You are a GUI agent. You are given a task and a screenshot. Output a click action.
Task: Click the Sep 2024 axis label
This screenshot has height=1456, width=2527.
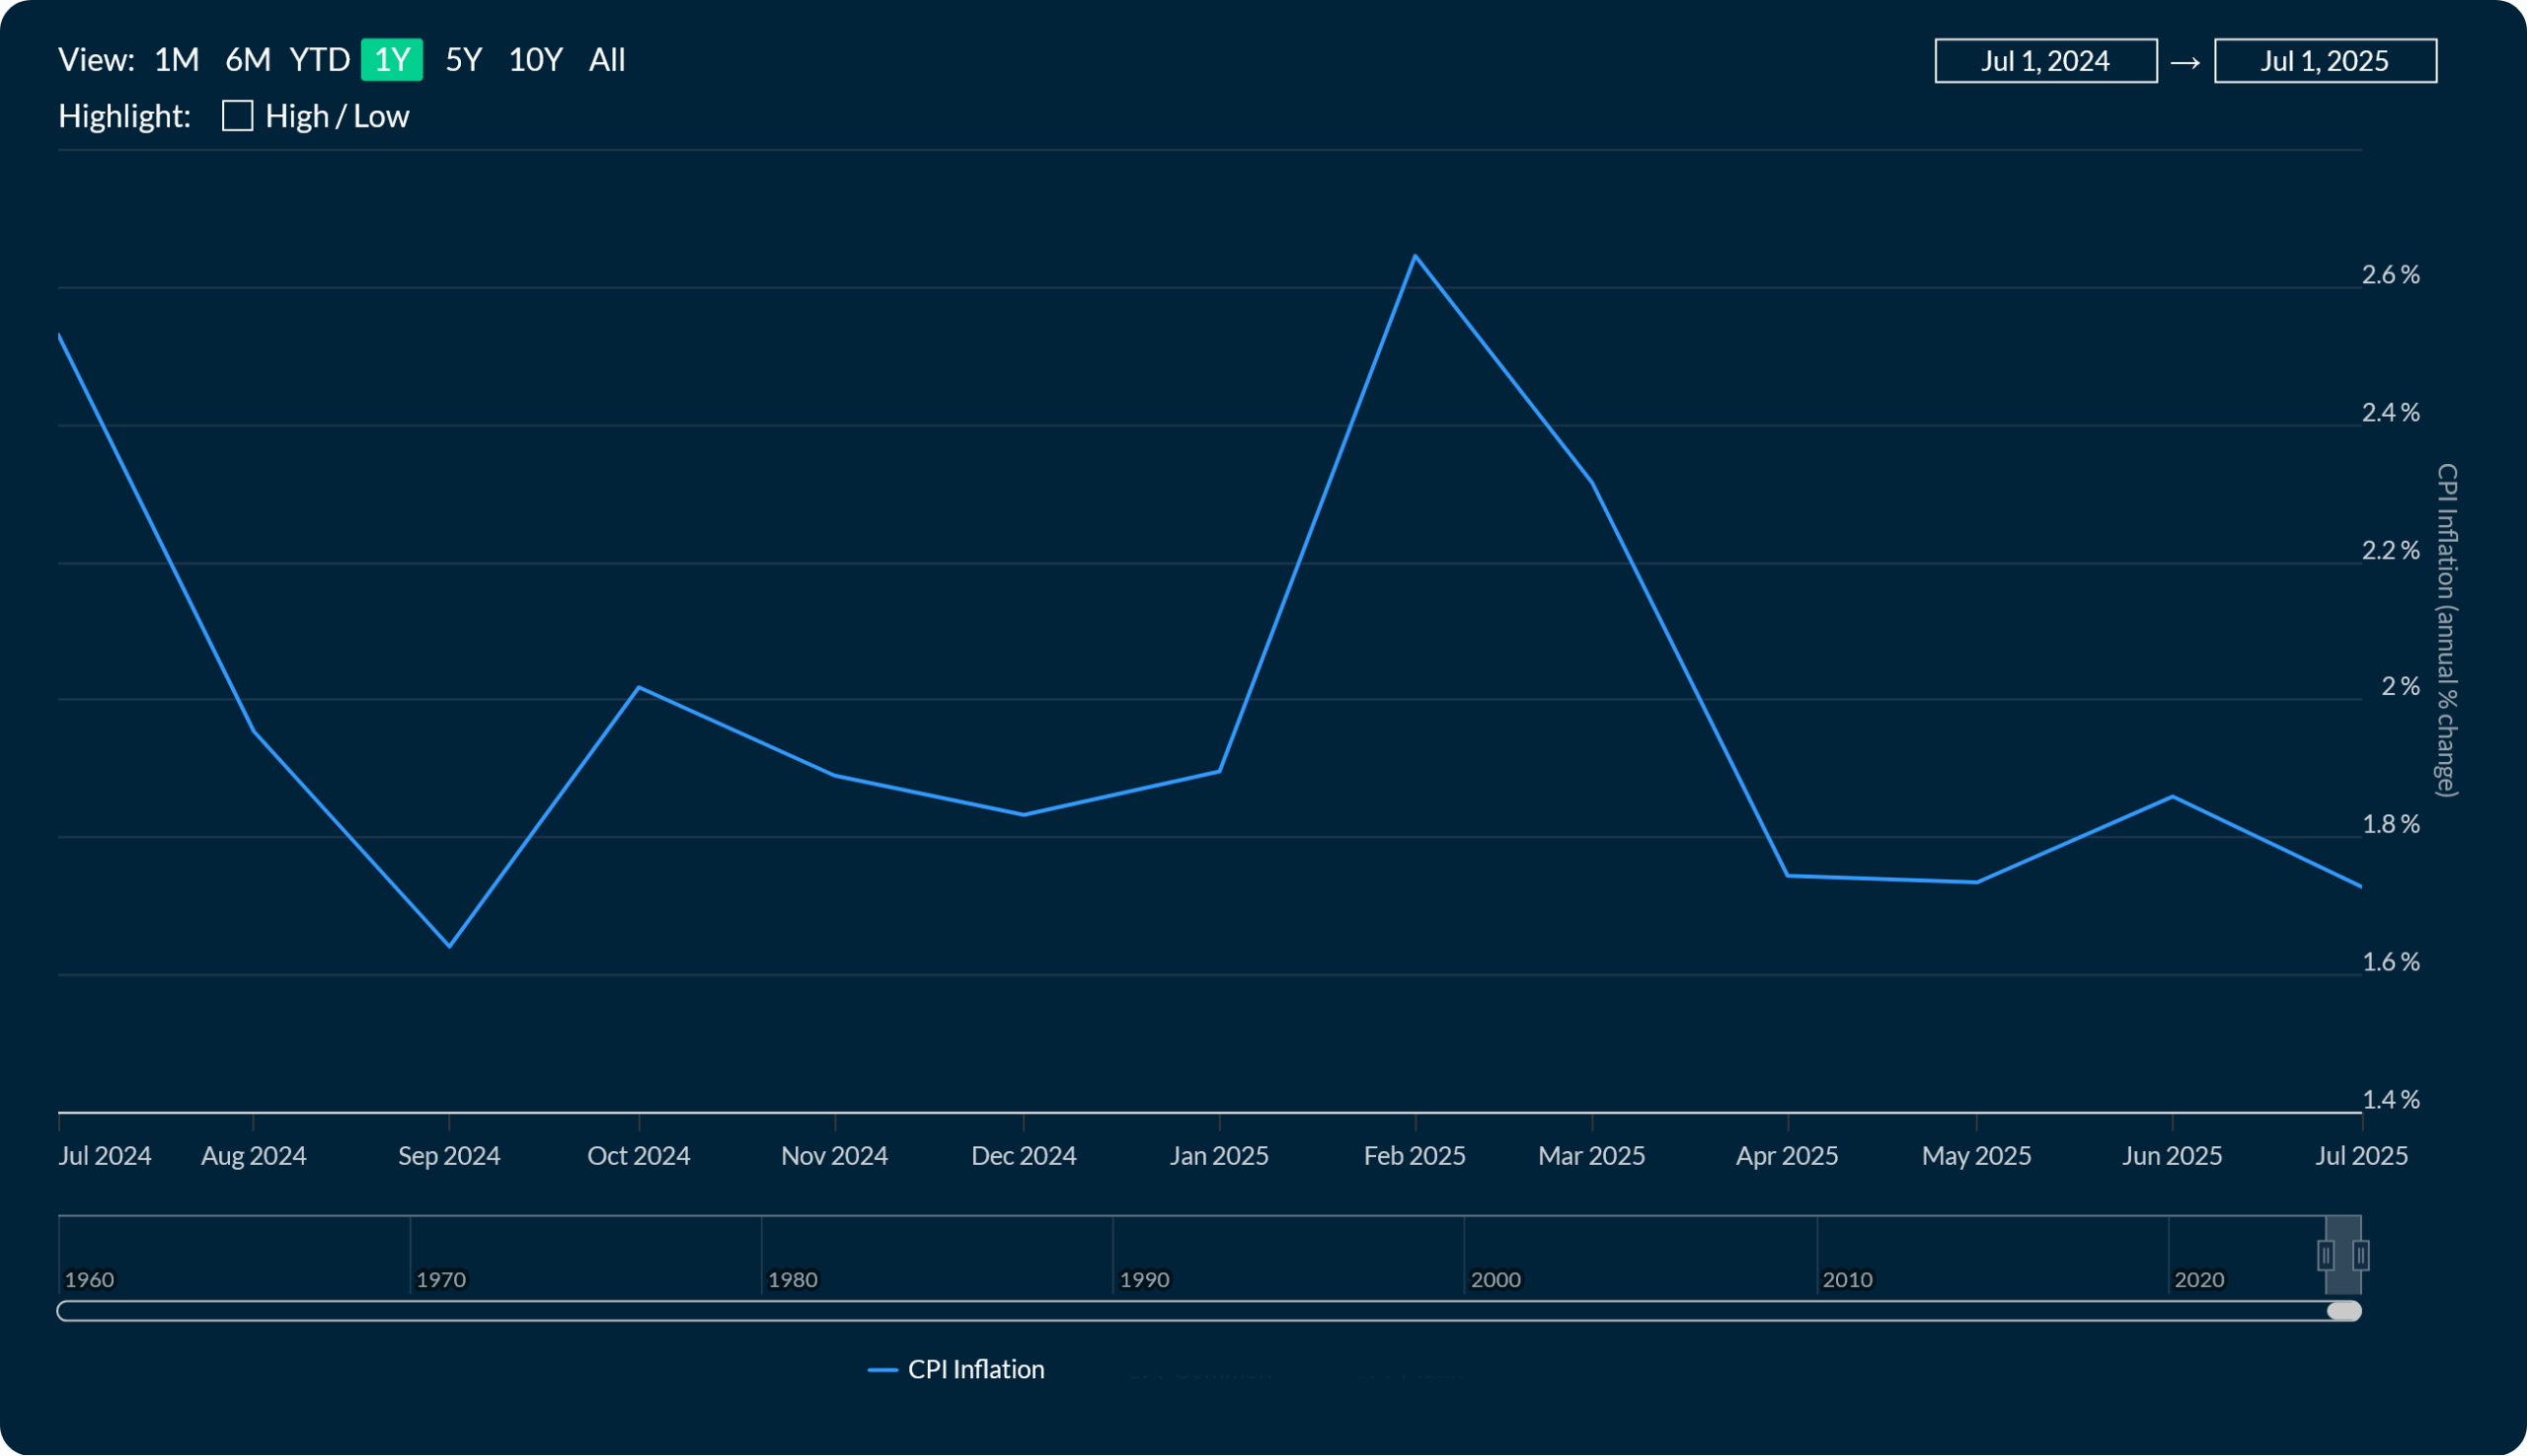(x=449, y=1156)
